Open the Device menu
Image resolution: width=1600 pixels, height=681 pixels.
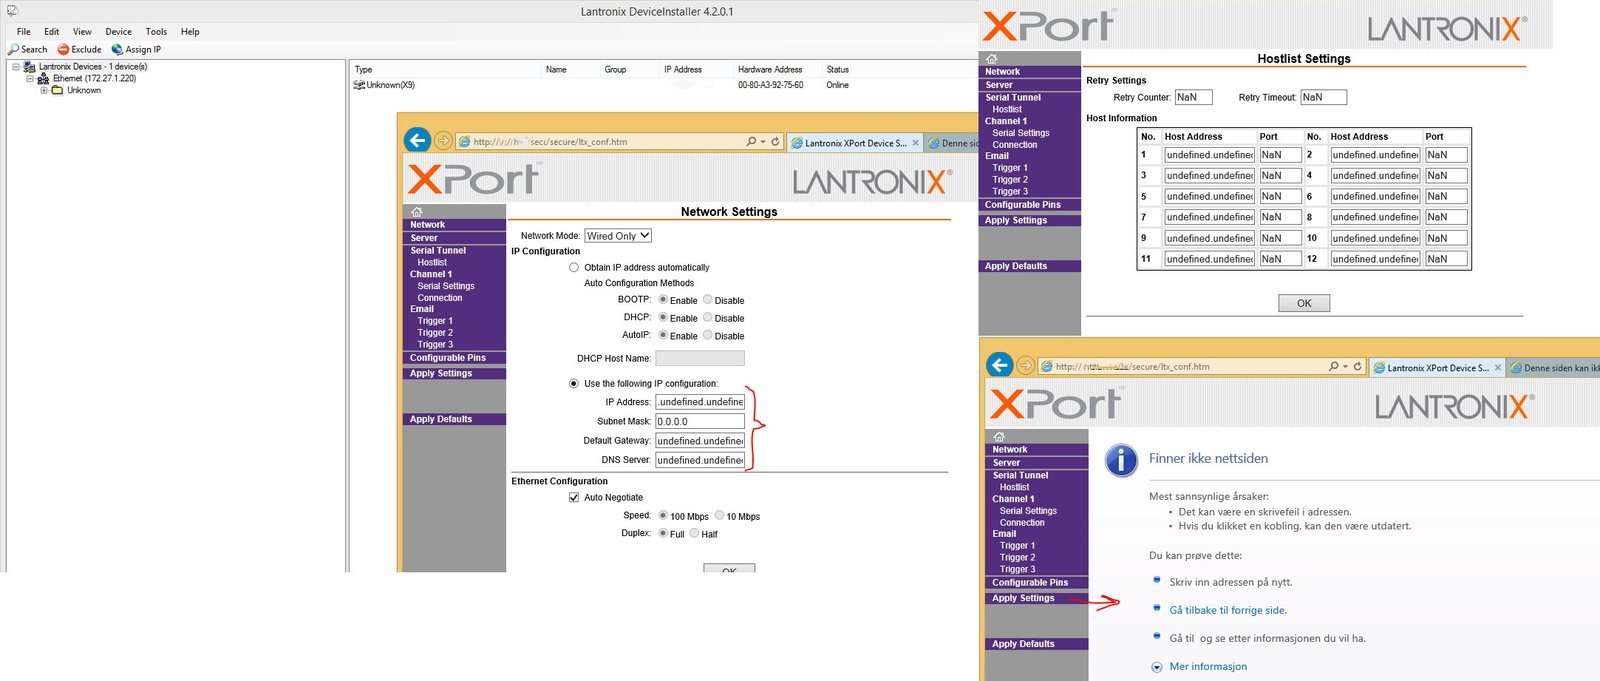pos(119,32)
